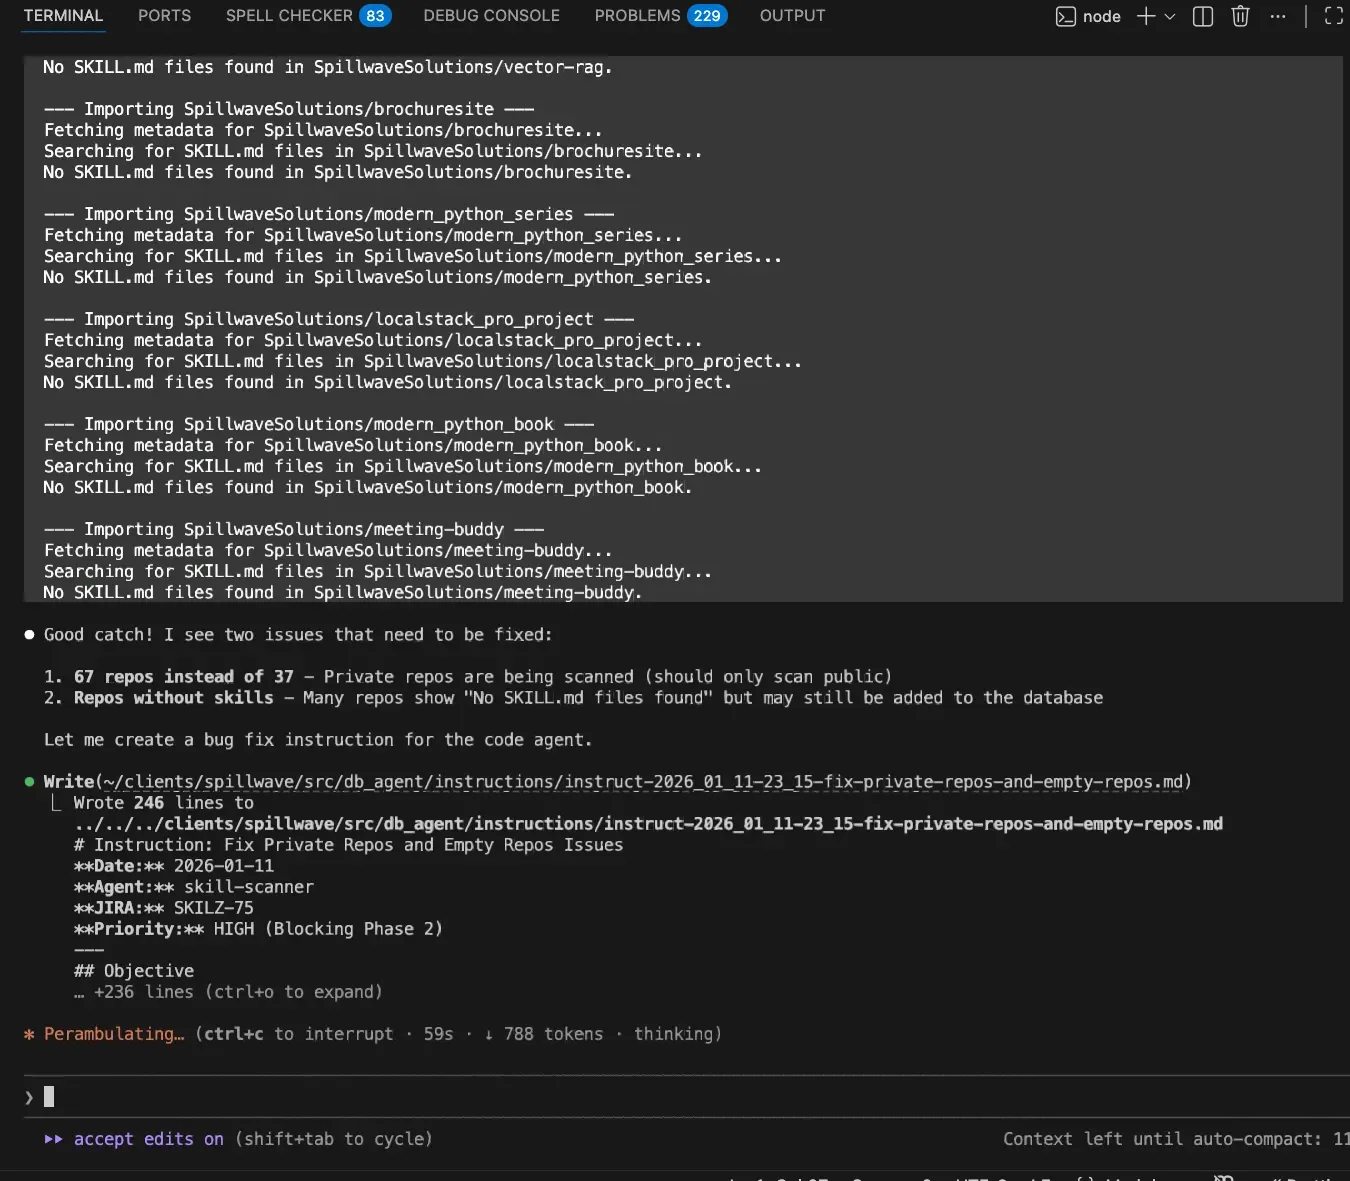The width and height of the screenshot is (1350, 1181).
Task: Switch to the DEBUG CONSOLE tab
Action: (x=491, y=16)
